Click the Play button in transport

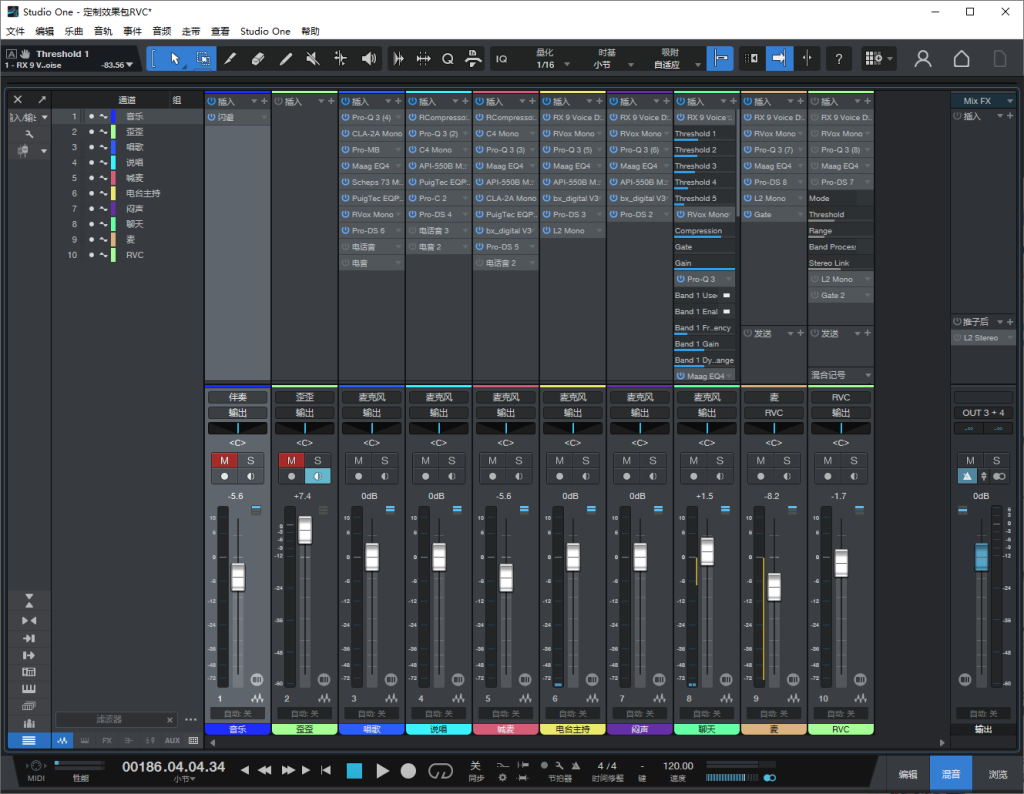pos(382,770)
